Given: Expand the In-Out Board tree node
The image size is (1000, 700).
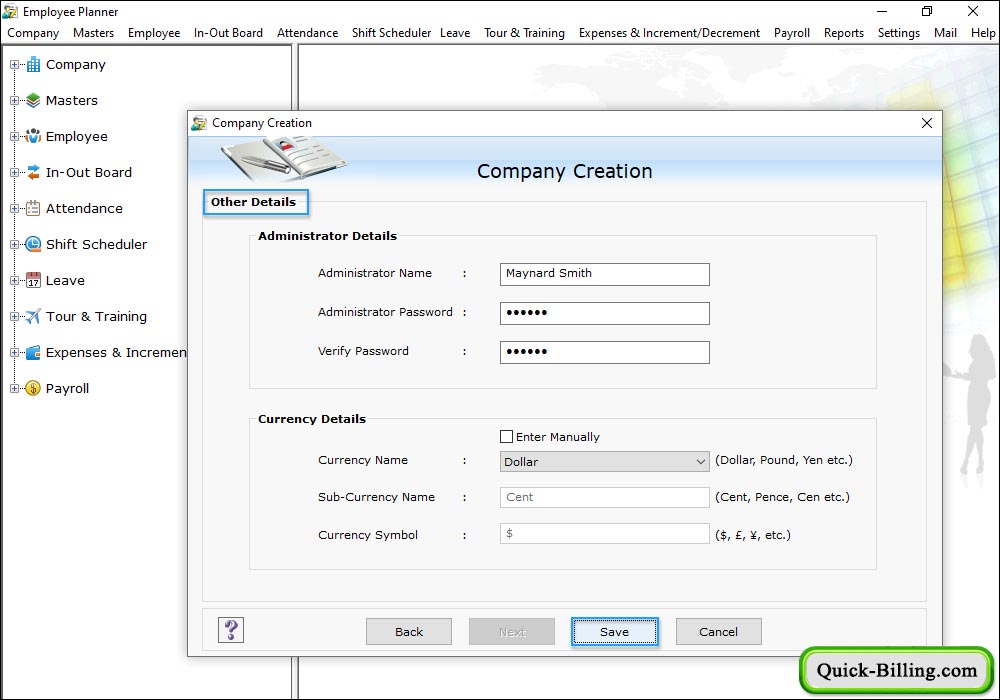Looking at the screenshot, I should [14, 172].
